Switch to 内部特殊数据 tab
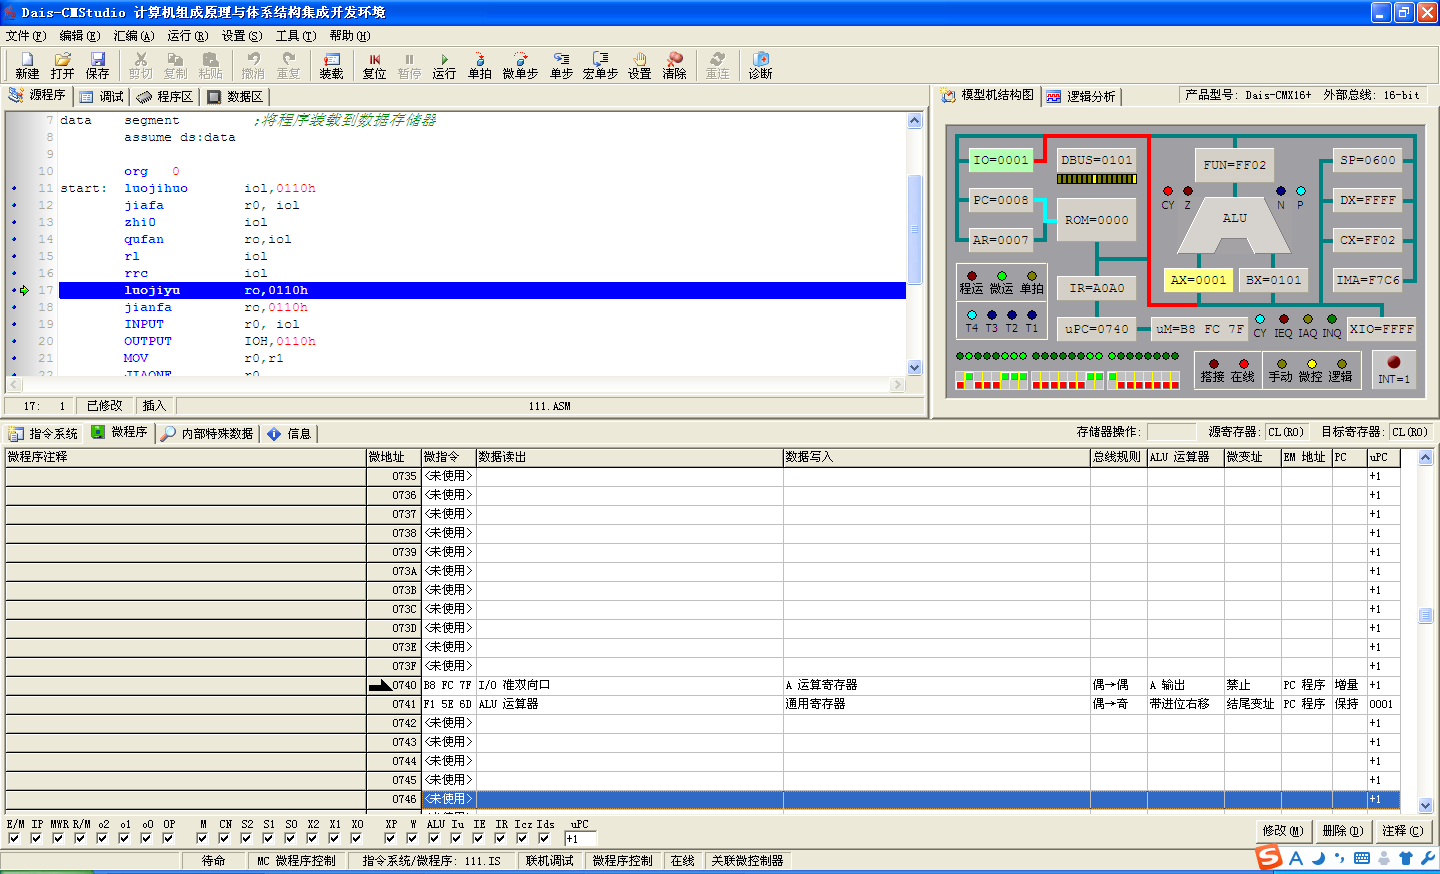This screenshot has width=1440, height=874. click(x=207, y=434)
